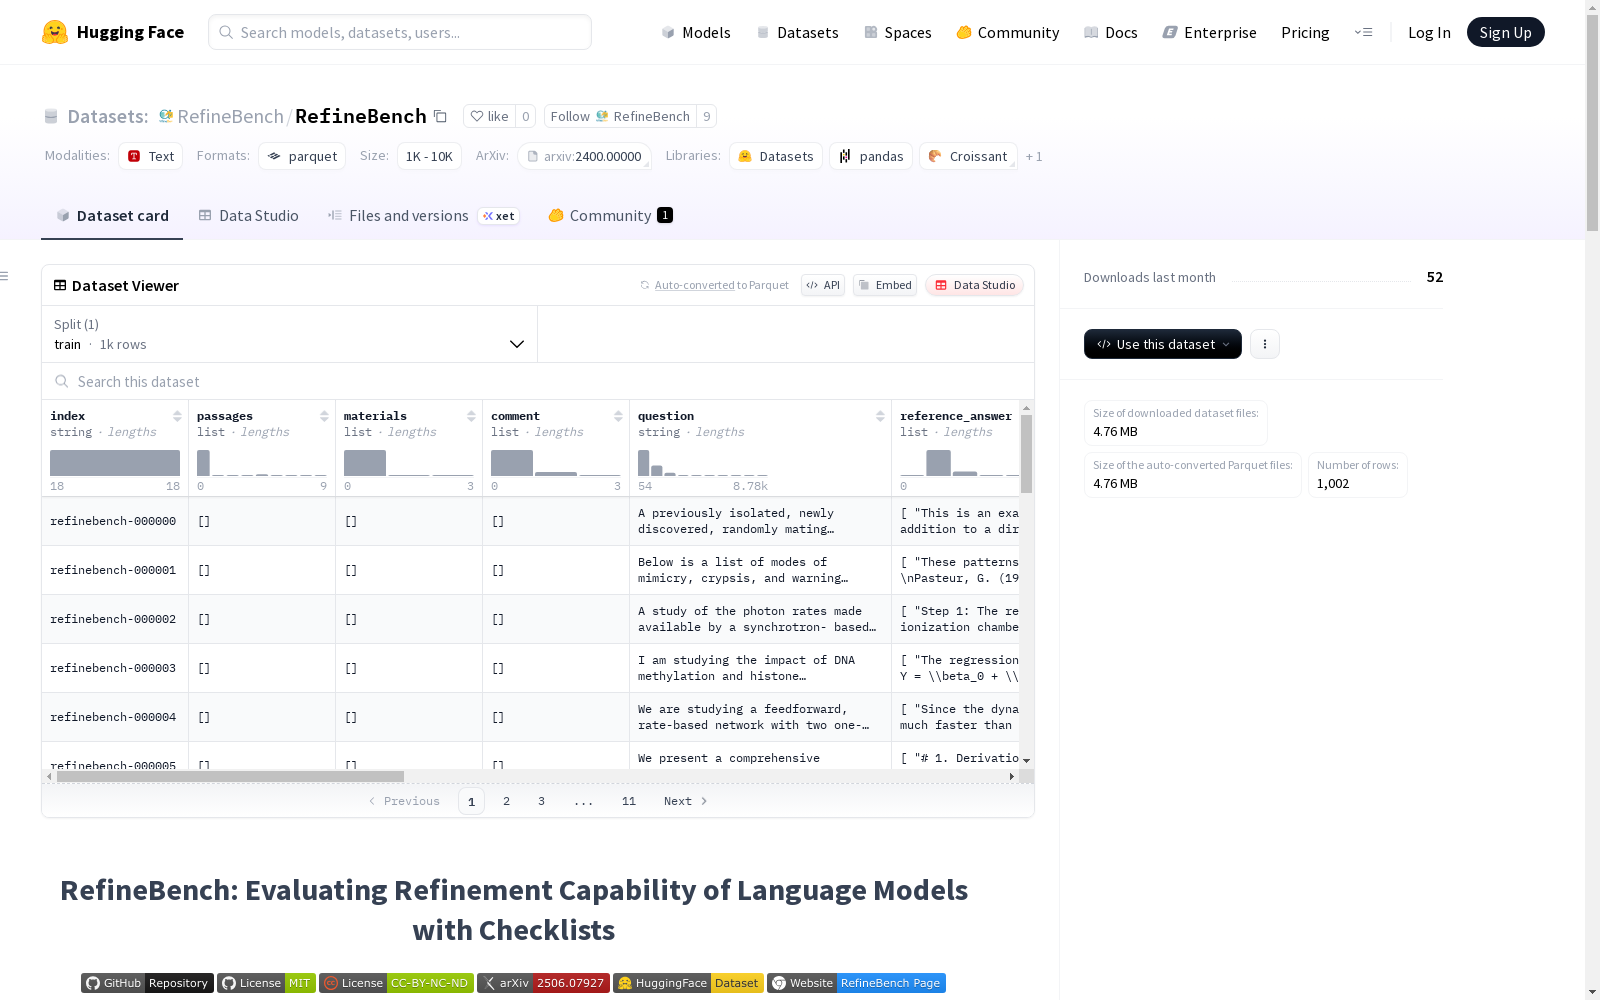Open Spaces in the top navigation
1600x1000 pixels.
point(898,32)
